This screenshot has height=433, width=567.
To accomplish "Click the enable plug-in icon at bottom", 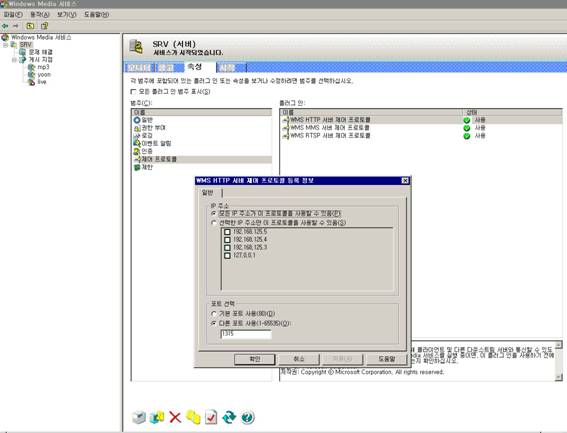I will click(x=139, y=417).
